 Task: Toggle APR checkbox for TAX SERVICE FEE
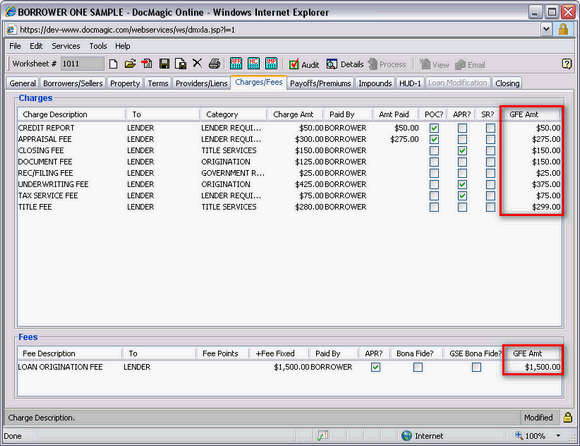tap(462, 196)
